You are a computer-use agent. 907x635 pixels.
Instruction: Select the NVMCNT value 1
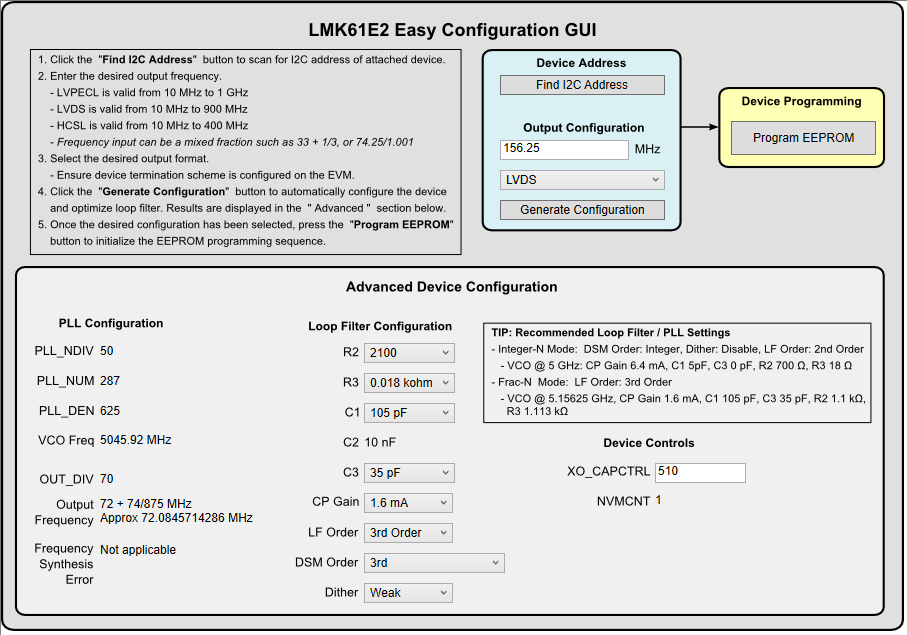pos(658,500)
